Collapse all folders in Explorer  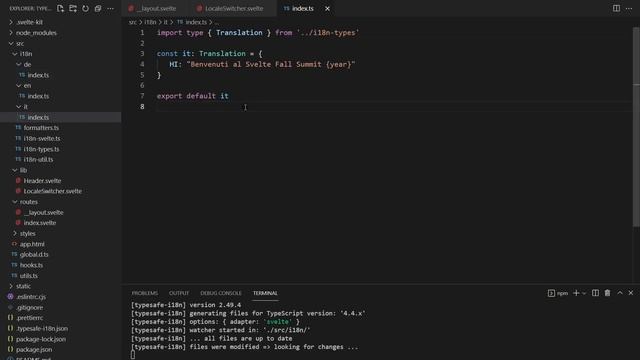click(98, 9)
